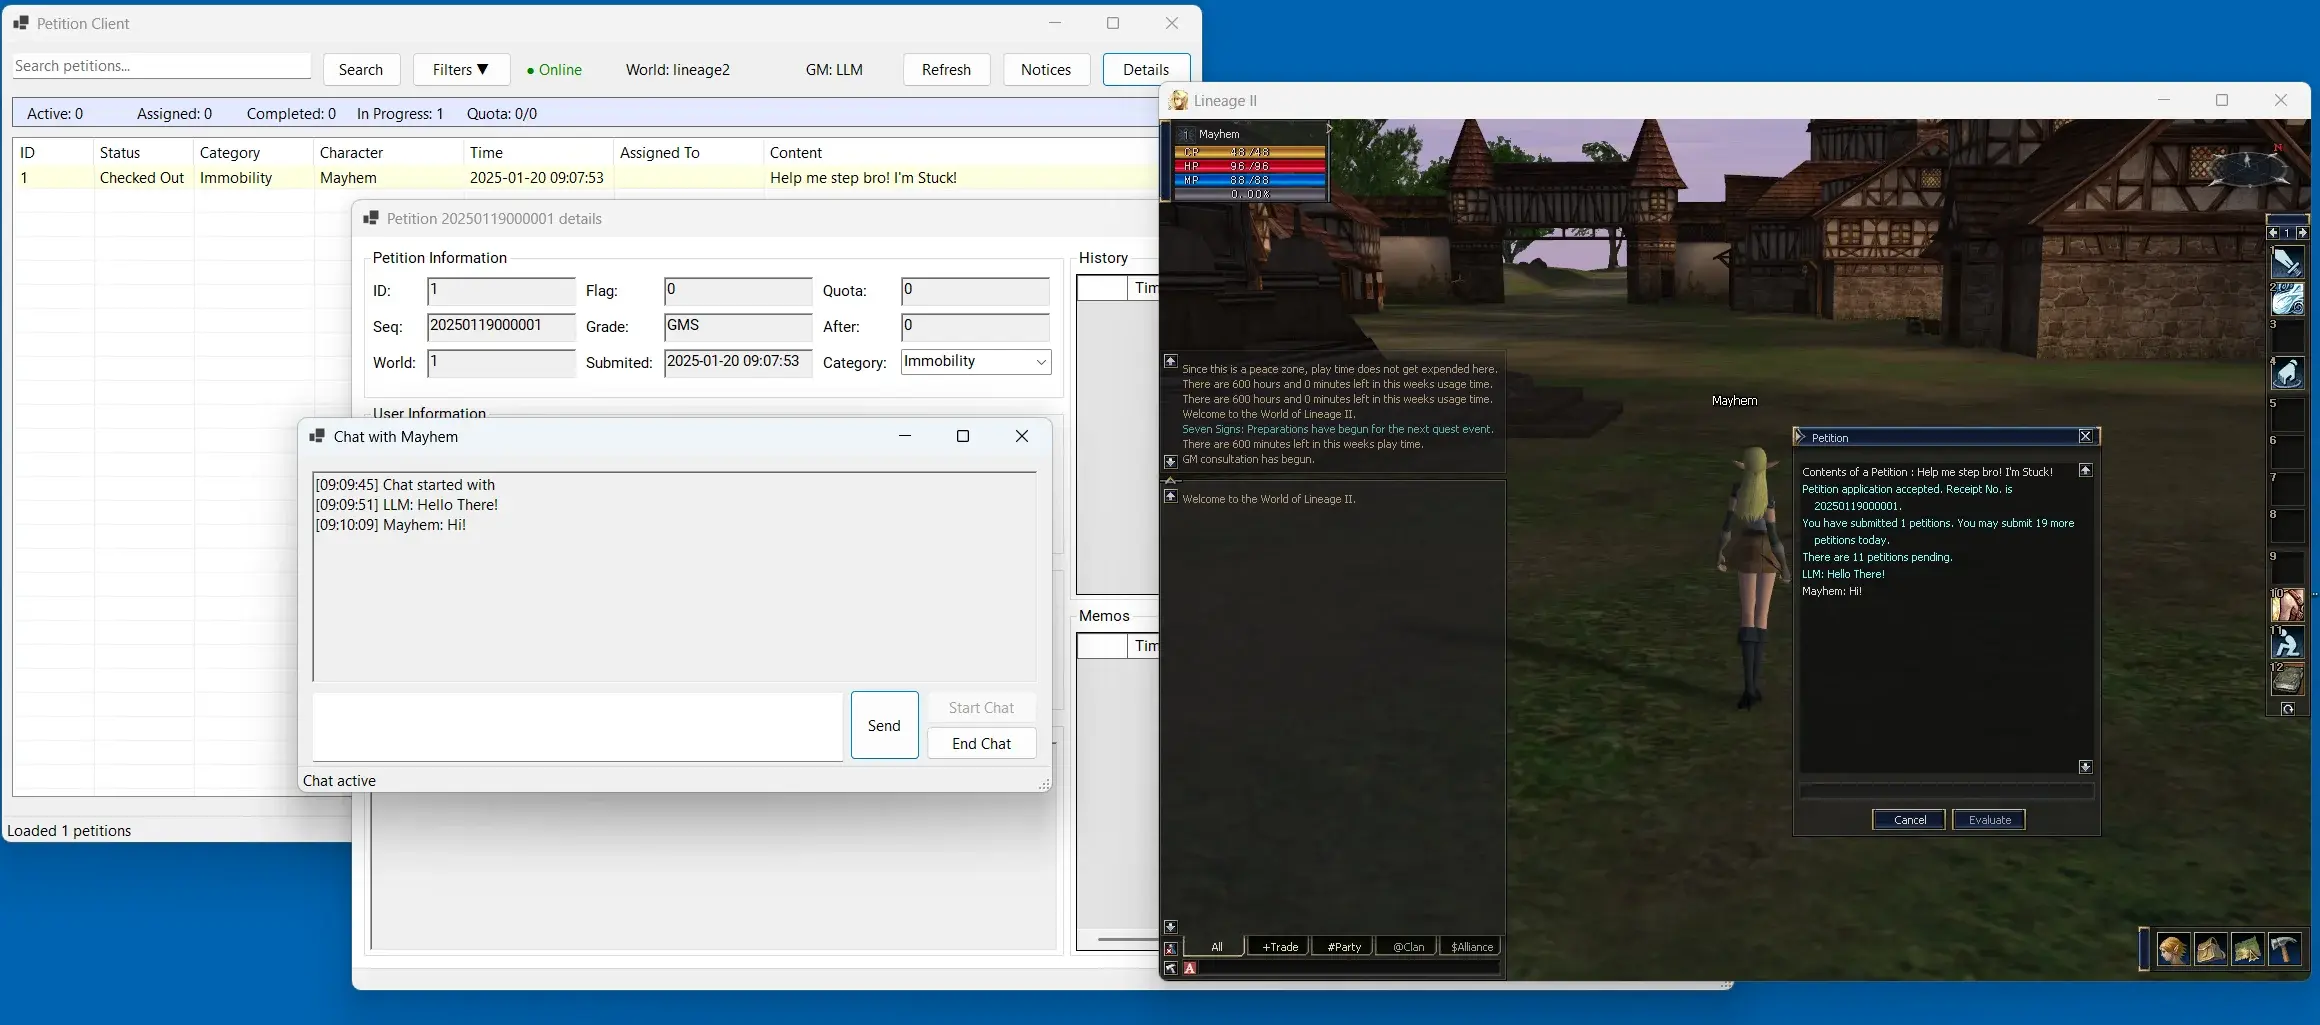Open the inventory bag icon
Screen dimensions: 2320x1025
(2210, 949)
